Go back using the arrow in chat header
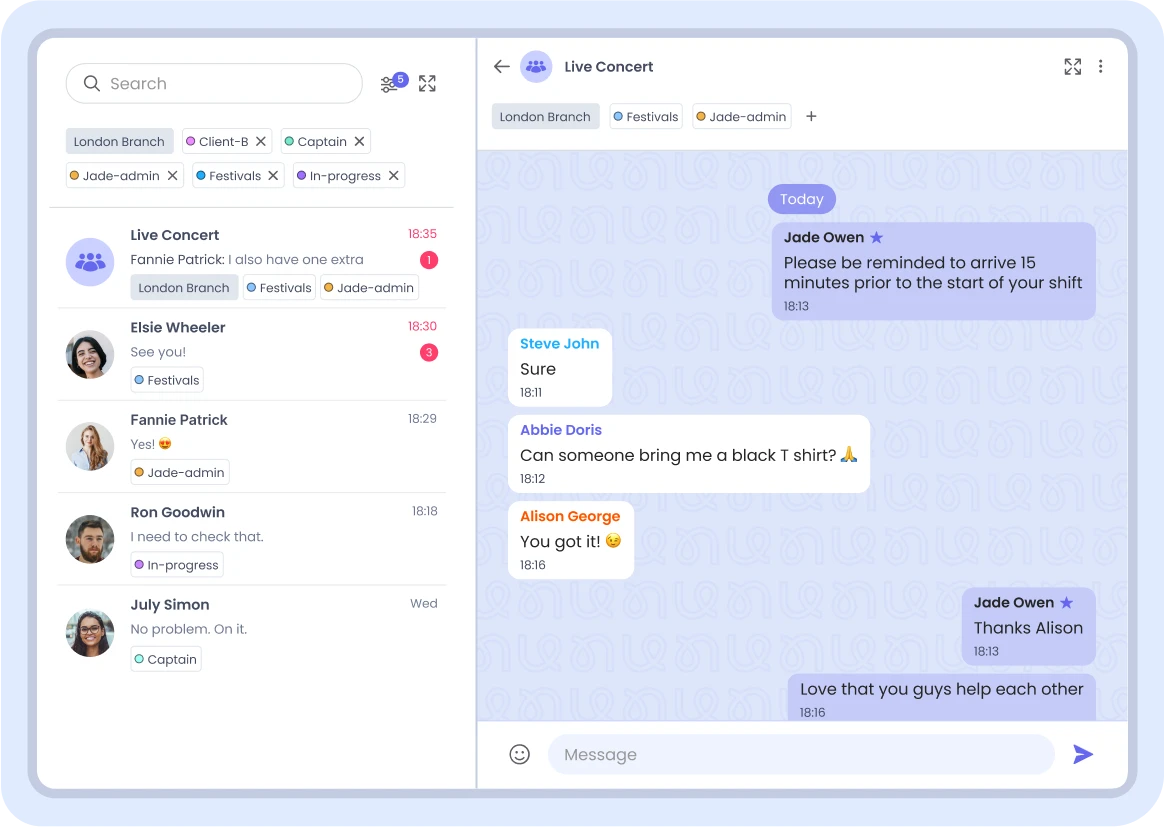 pyautogui.click(x=501, y=66)
